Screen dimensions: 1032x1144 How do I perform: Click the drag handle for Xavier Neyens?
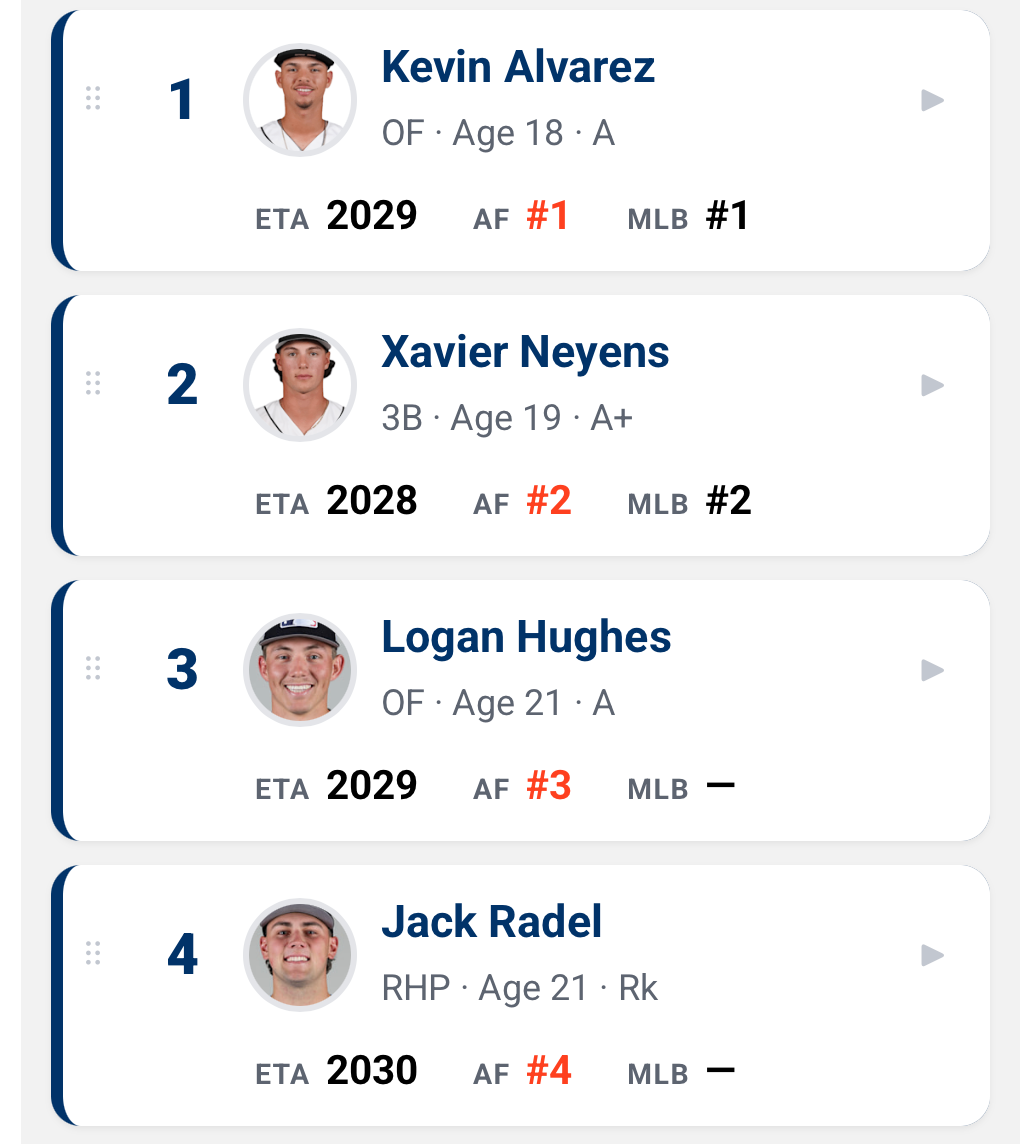(x=93, y=383)
